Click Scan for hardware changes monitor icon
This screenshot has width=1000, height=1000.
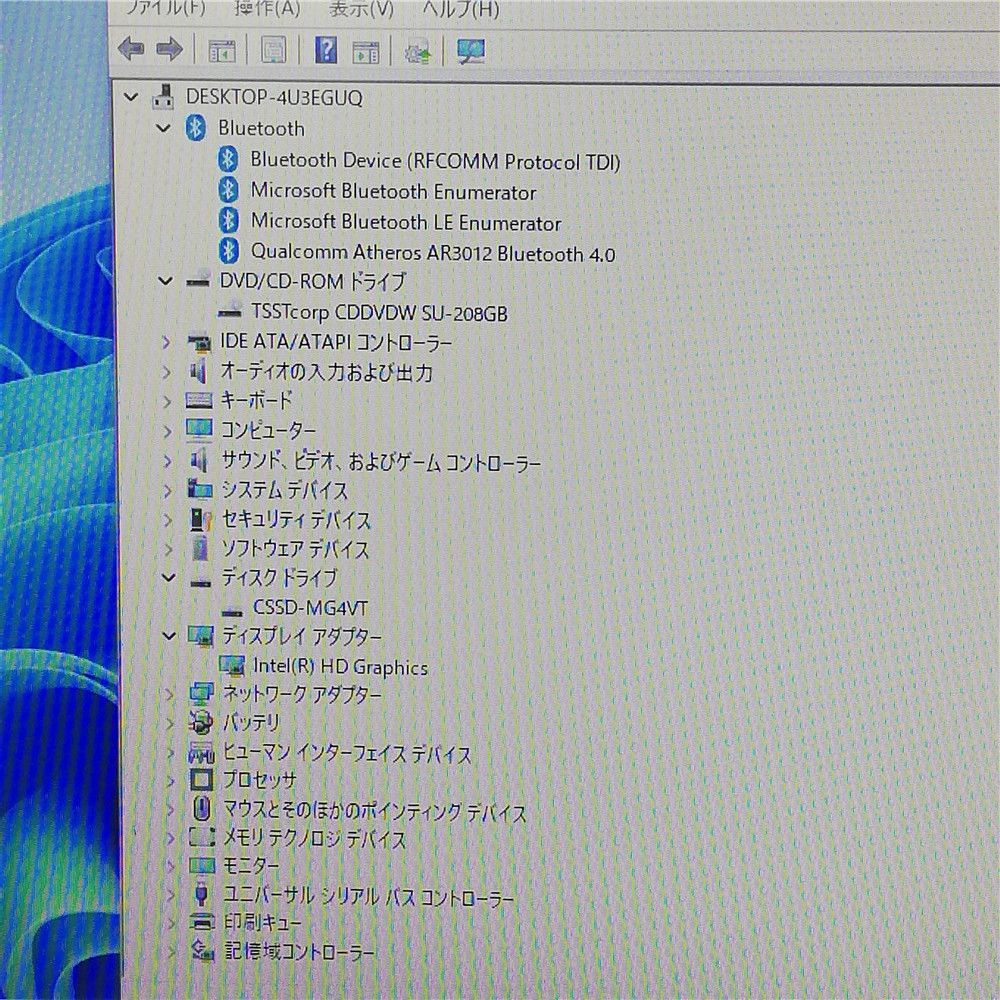[x=471, y=51]
